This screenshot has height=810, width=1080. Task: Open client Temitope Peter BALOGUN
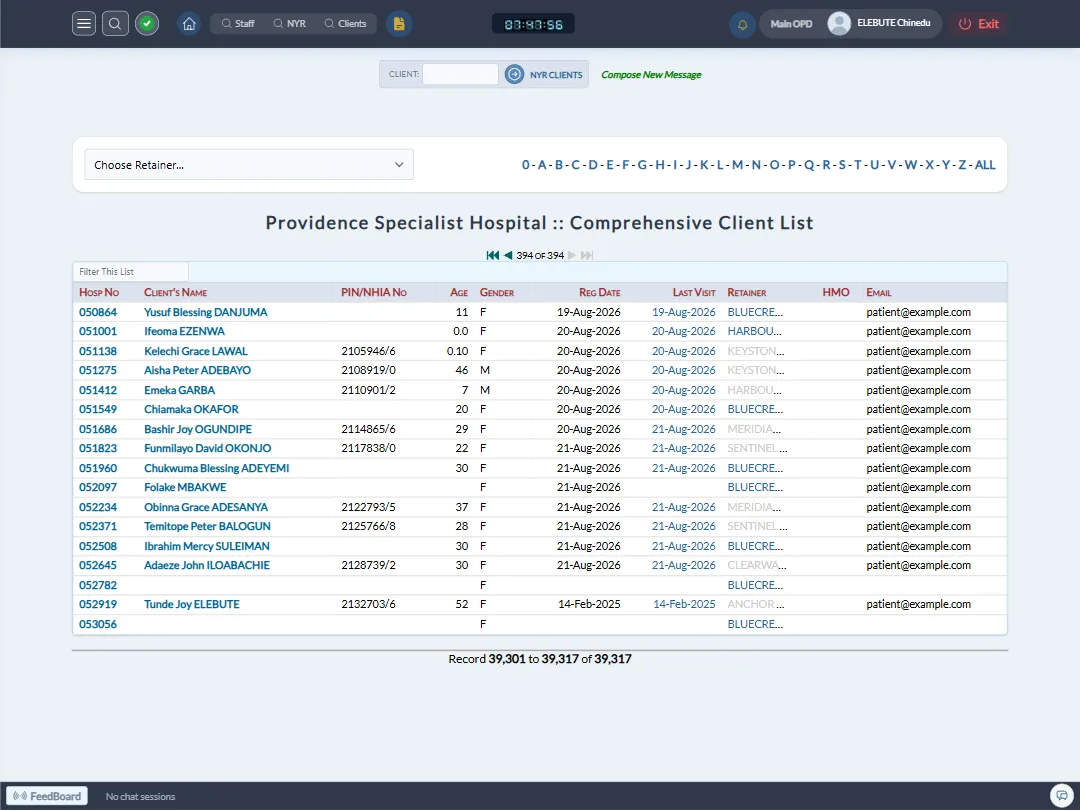point(207,526)
